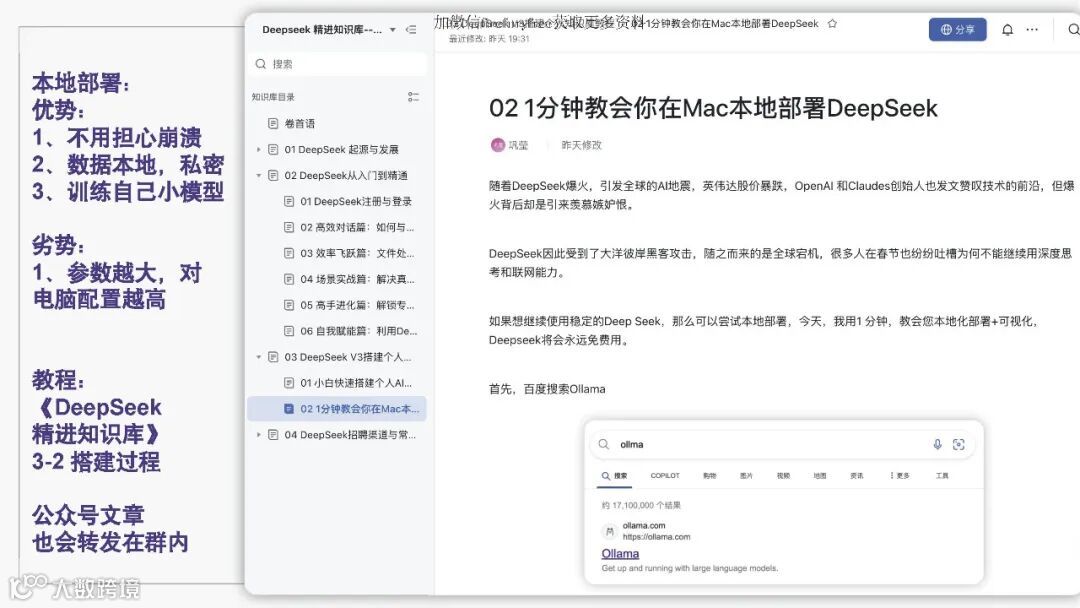Screen dimensions: 1080x608
Task: Click the ollama.com site favicon
Action: pos(609,531)
